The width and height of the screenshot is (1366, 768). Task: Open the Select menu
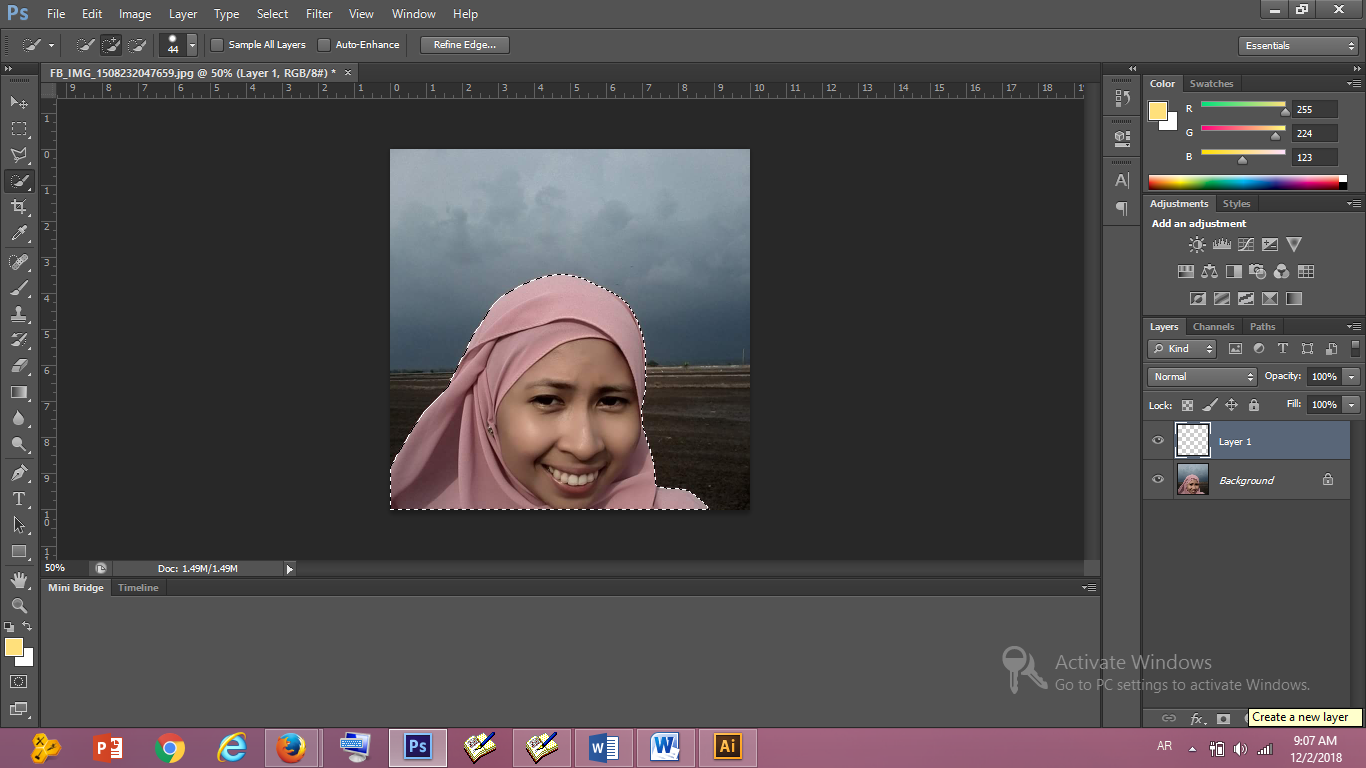[272, 13]
